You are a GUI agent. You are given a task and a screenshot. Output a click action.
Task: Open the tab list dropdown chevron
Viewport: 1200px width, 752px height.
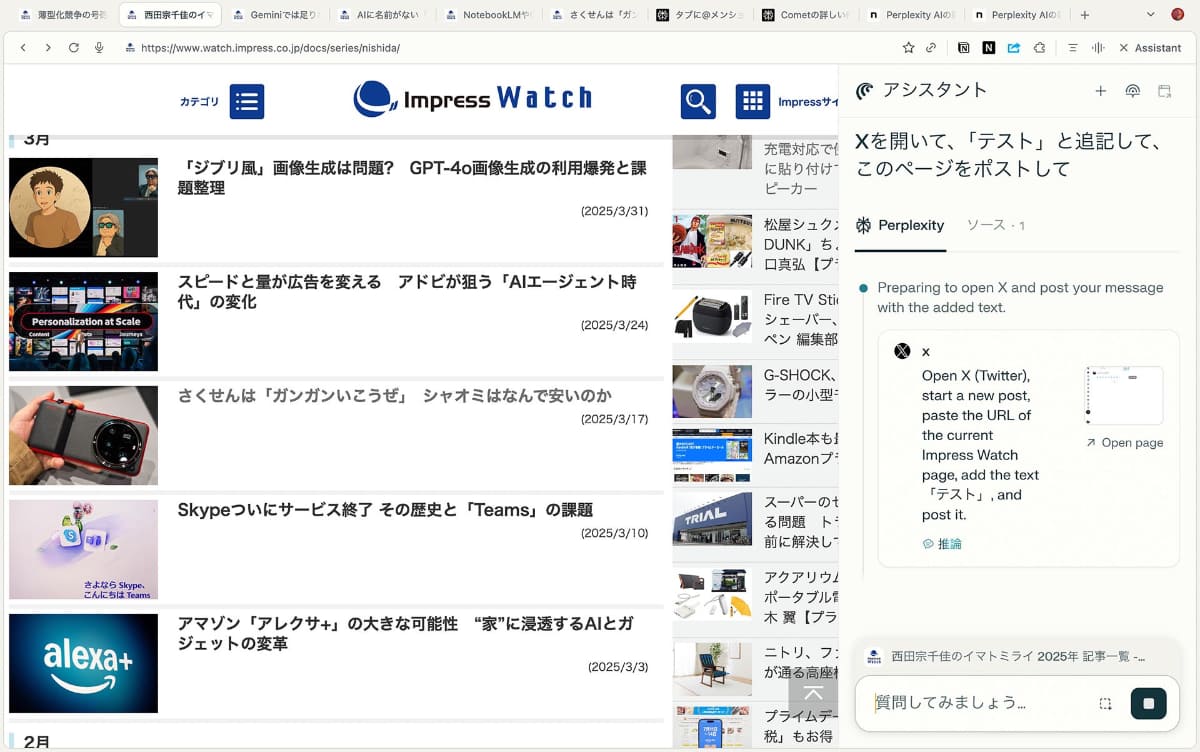coord(1150,15)
